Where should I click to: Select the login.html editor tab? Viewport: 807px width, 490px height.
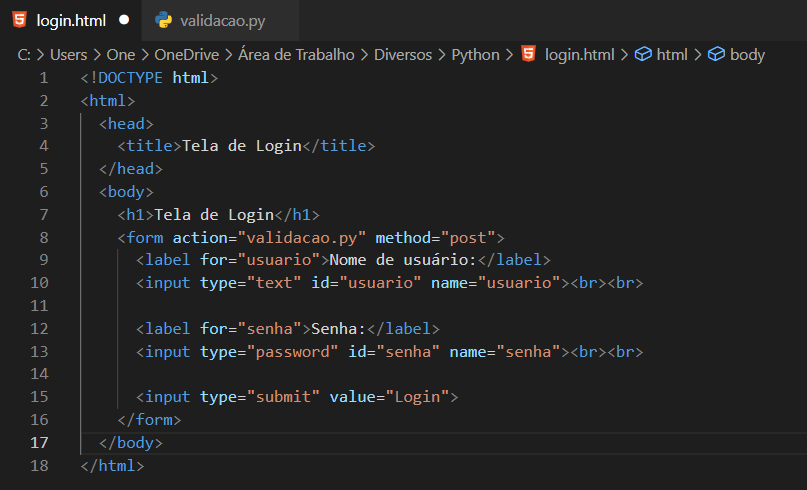tap(70, 20)
